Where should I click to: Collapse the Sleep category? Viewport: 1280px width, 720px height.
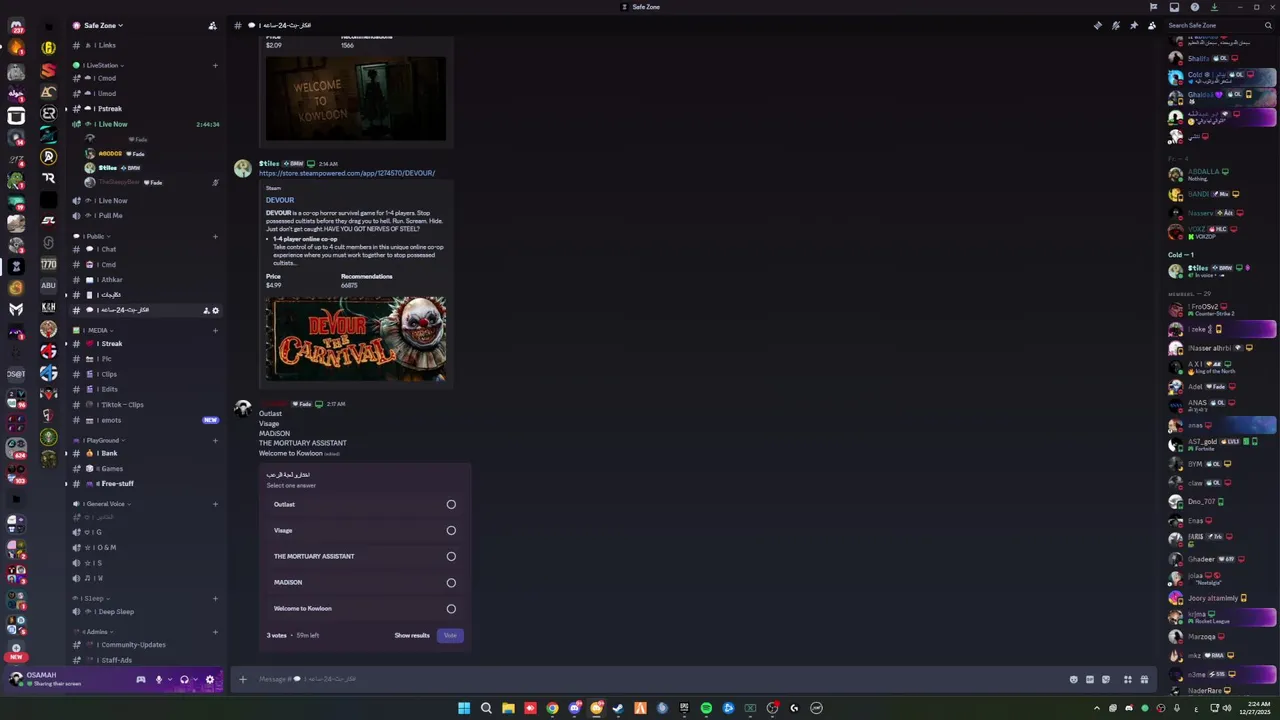[92, 598]
